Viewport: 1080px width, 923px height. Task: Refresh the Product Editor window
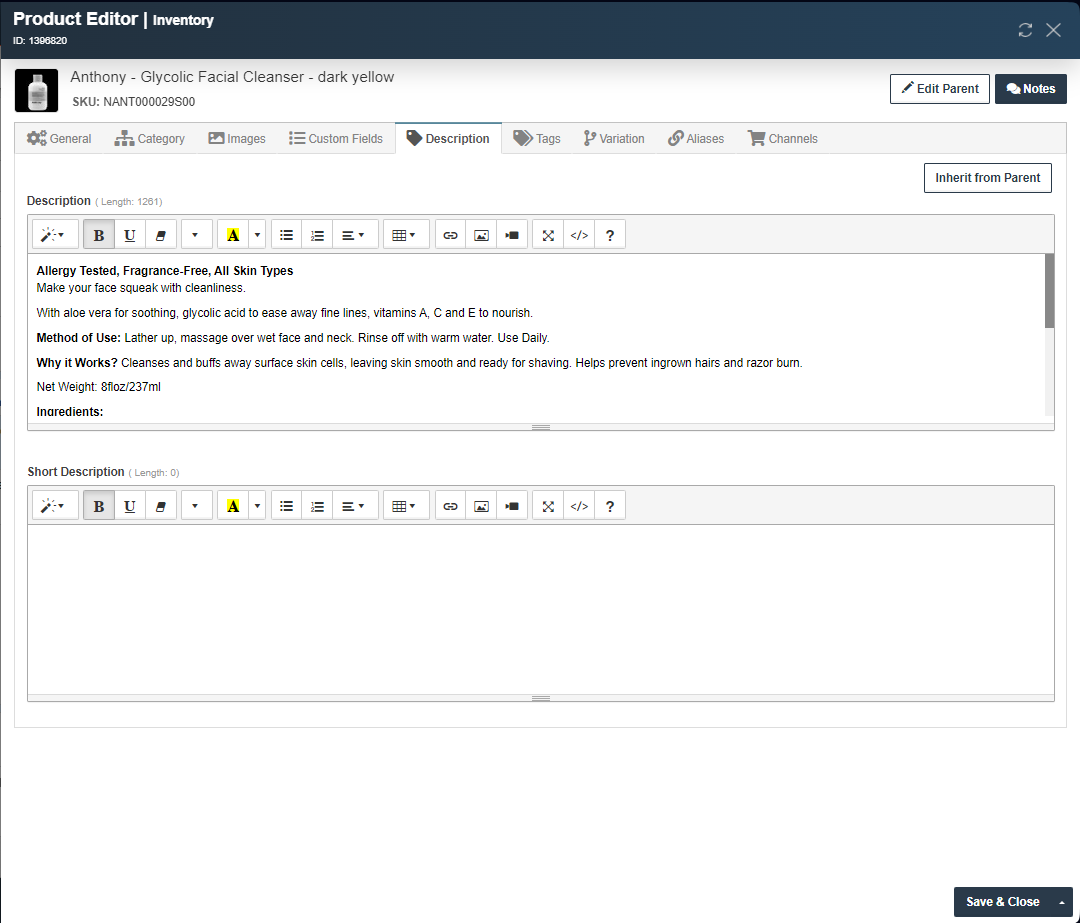(1026, 30)
